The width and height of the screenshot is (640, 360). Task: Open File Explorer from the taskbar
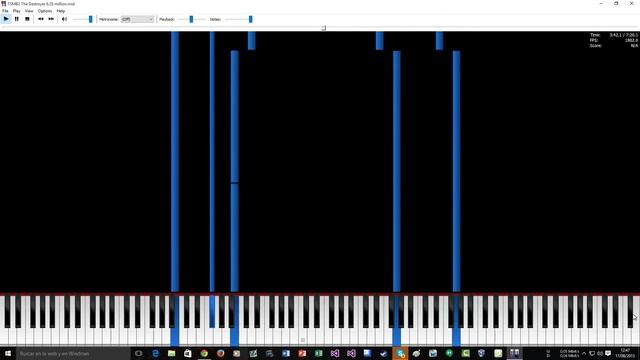tap(171, 353)
